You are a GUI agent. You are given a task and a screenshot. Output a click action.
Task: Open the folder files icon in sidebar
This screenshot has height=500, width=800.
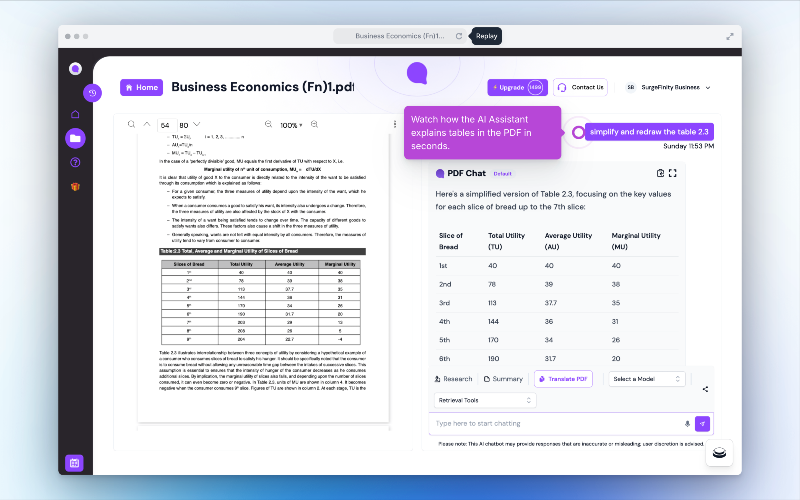click(75, 138)
